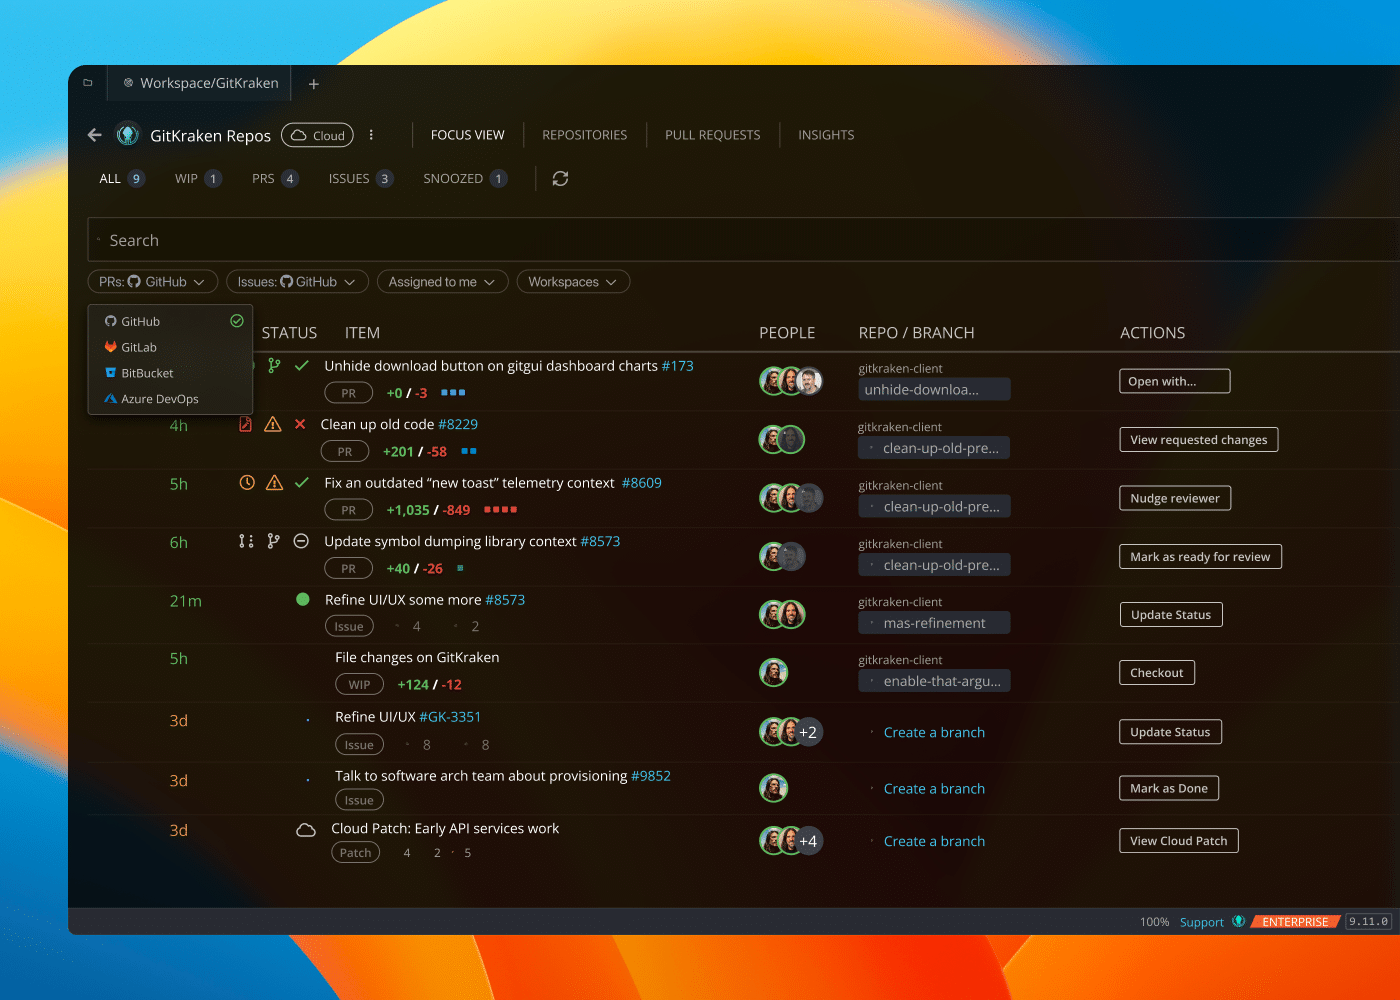
Task: Click the +4 people badge on Cloud Patch row
Action: coord(808,841)
